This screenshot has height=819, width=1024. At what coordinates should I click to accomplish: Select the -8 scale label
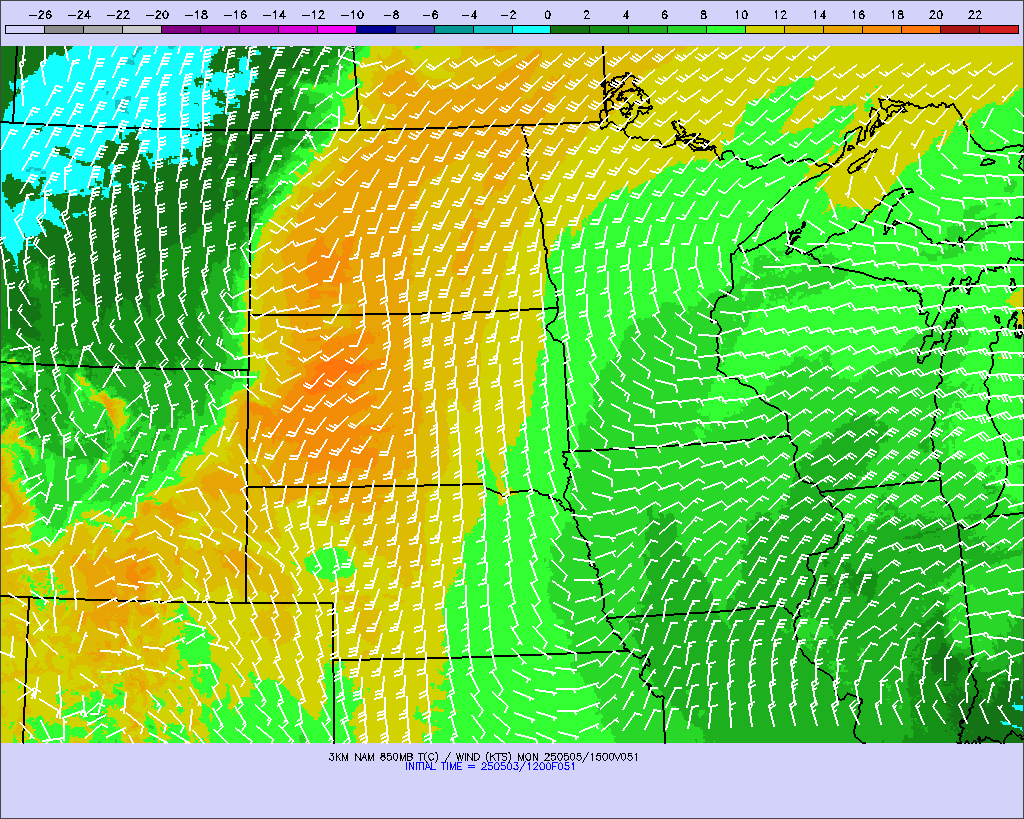coord(391,14)
